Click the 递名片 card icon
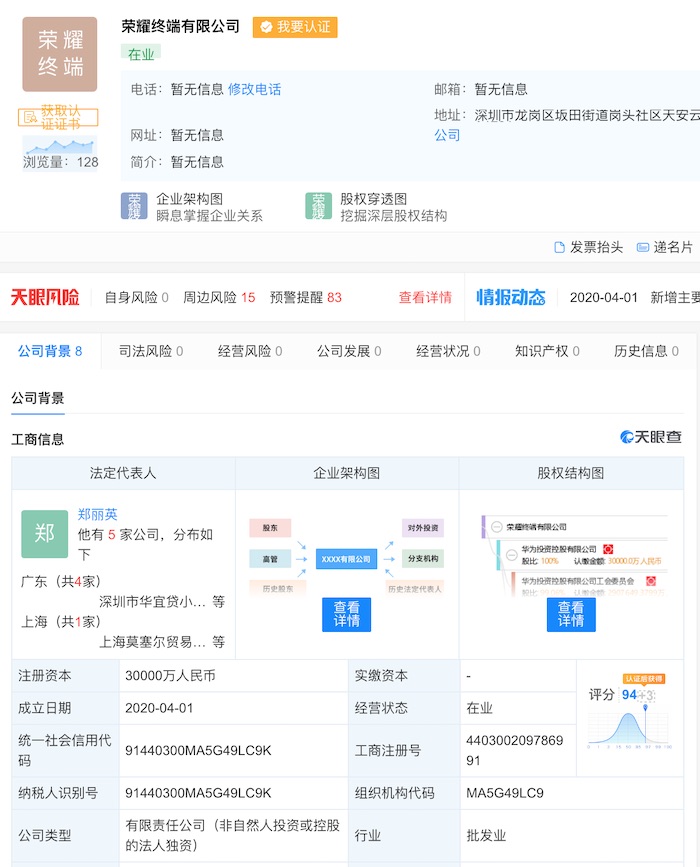 pos(643,247)
